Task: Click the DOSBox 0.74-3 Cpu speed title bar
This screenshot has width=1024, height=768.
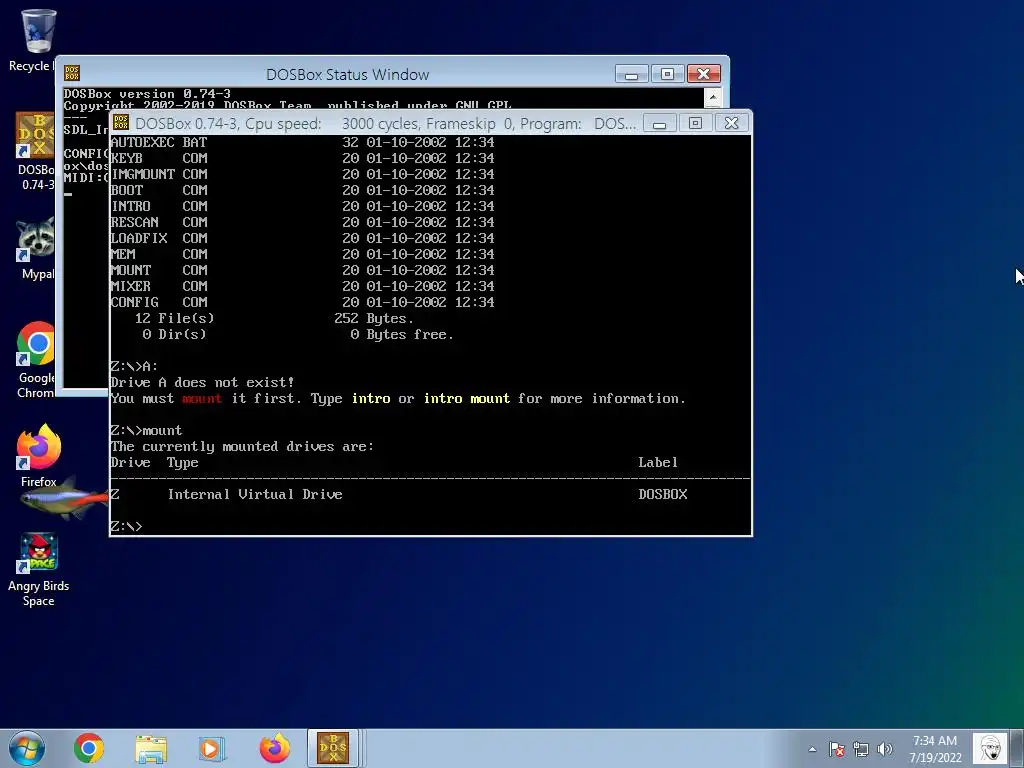Action: [385, 123]
